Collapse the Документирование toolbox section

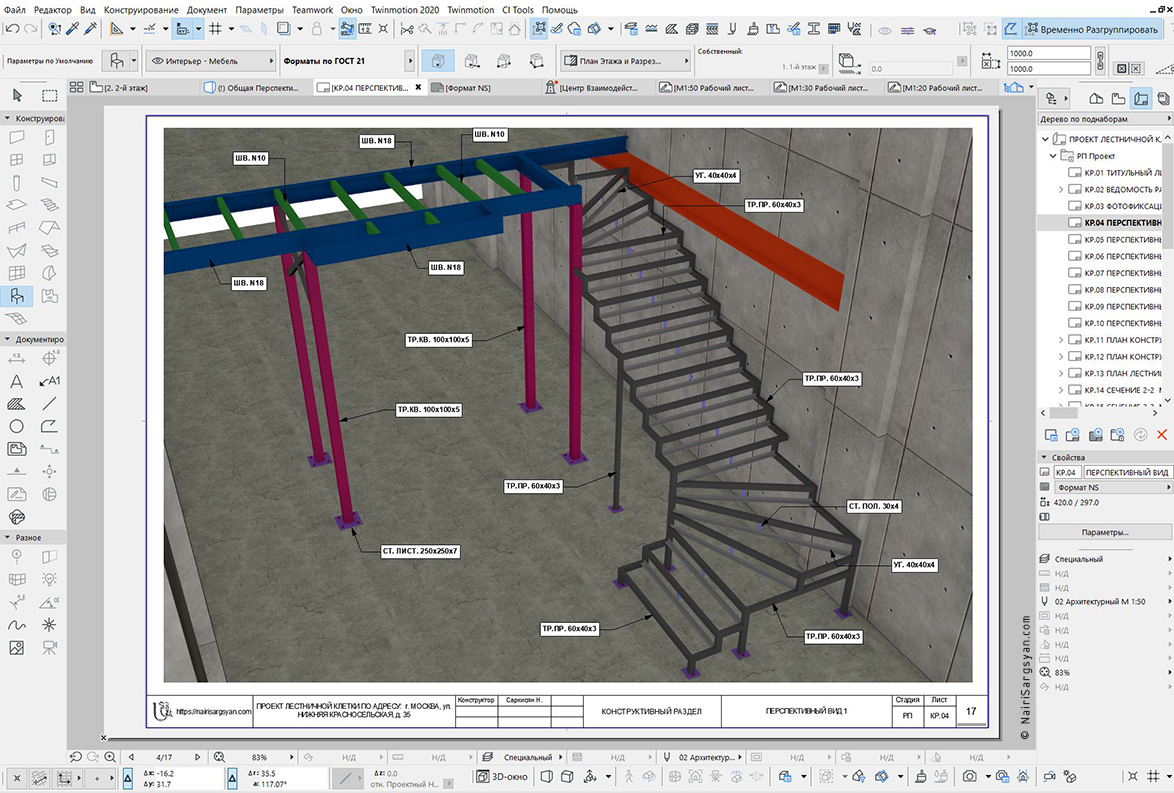coord(7,339)
